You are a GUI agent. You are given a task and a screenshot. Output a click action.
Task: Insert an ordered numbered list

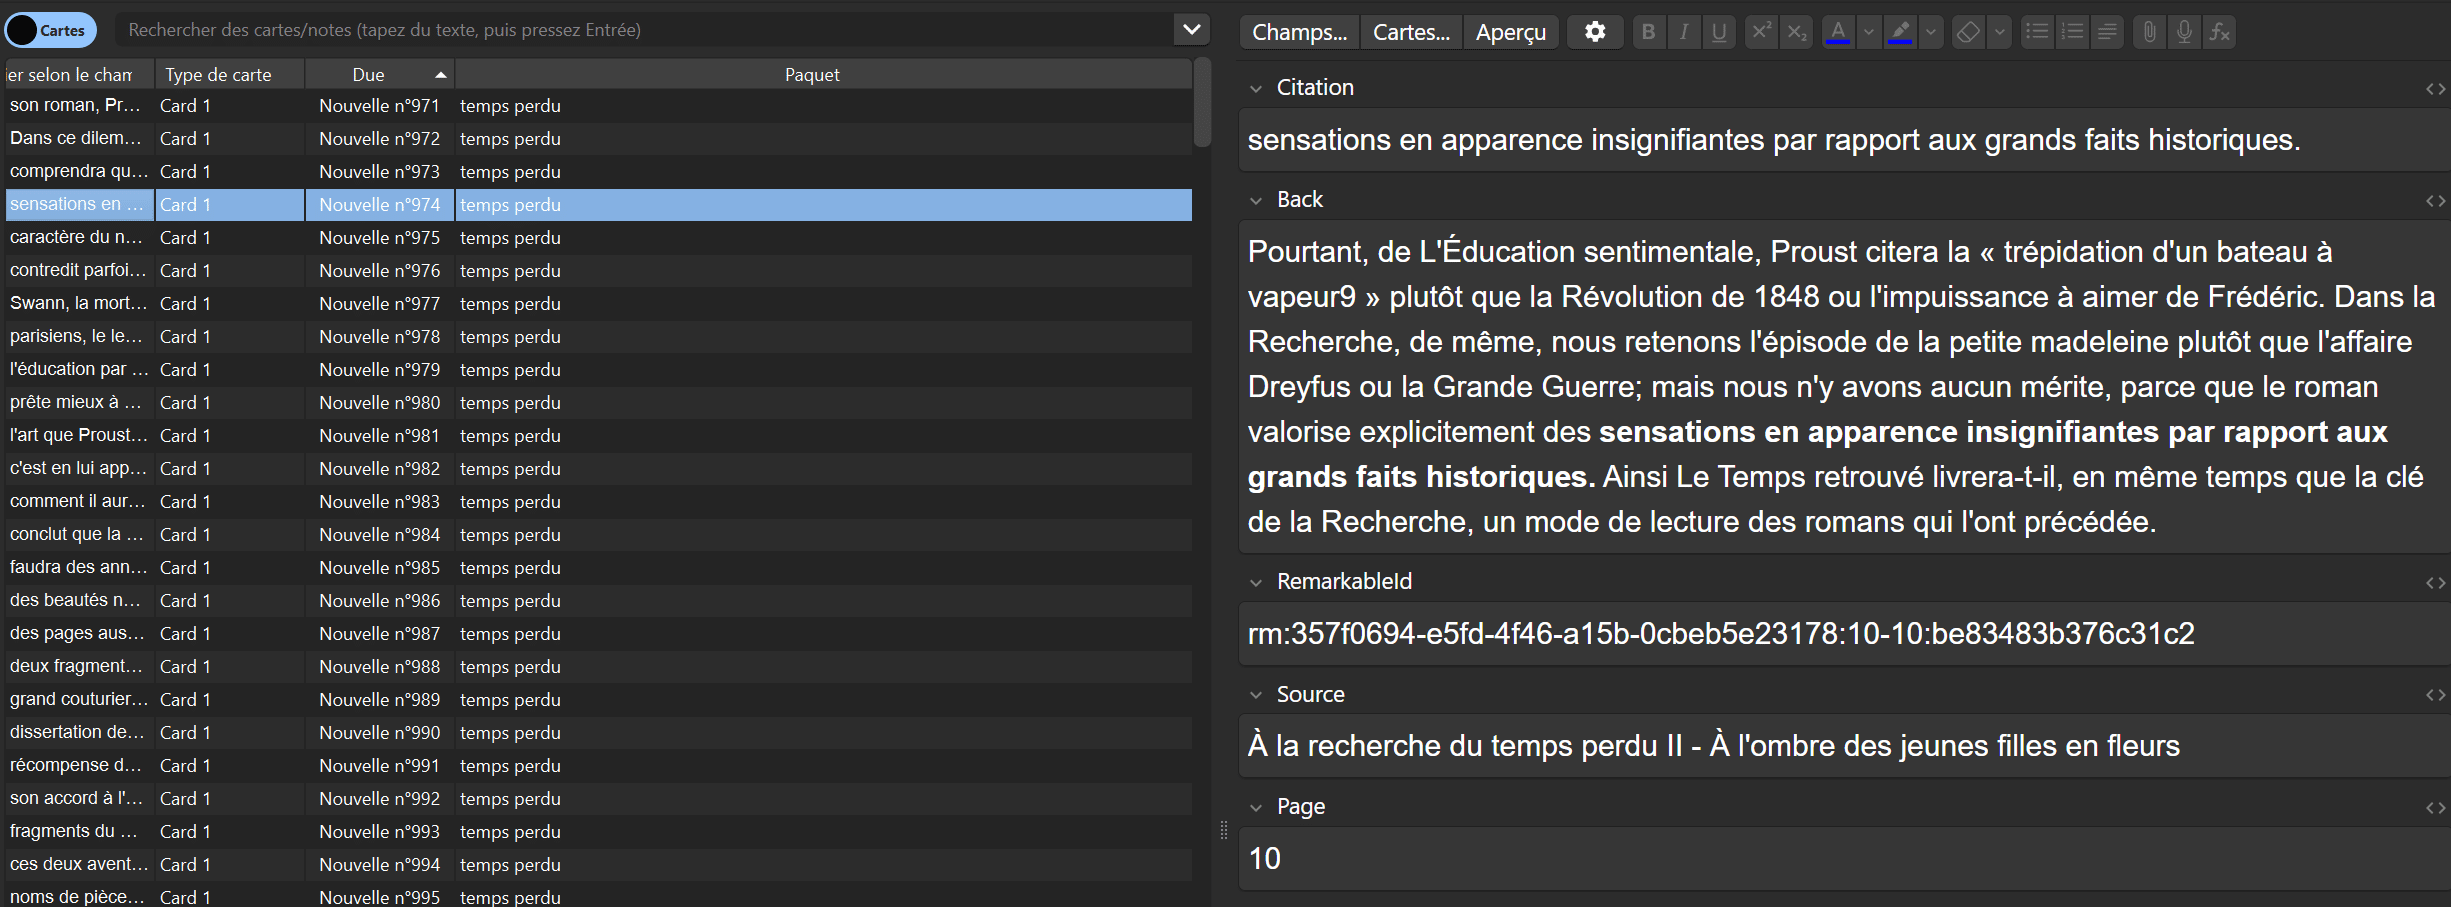point(2072,32)
